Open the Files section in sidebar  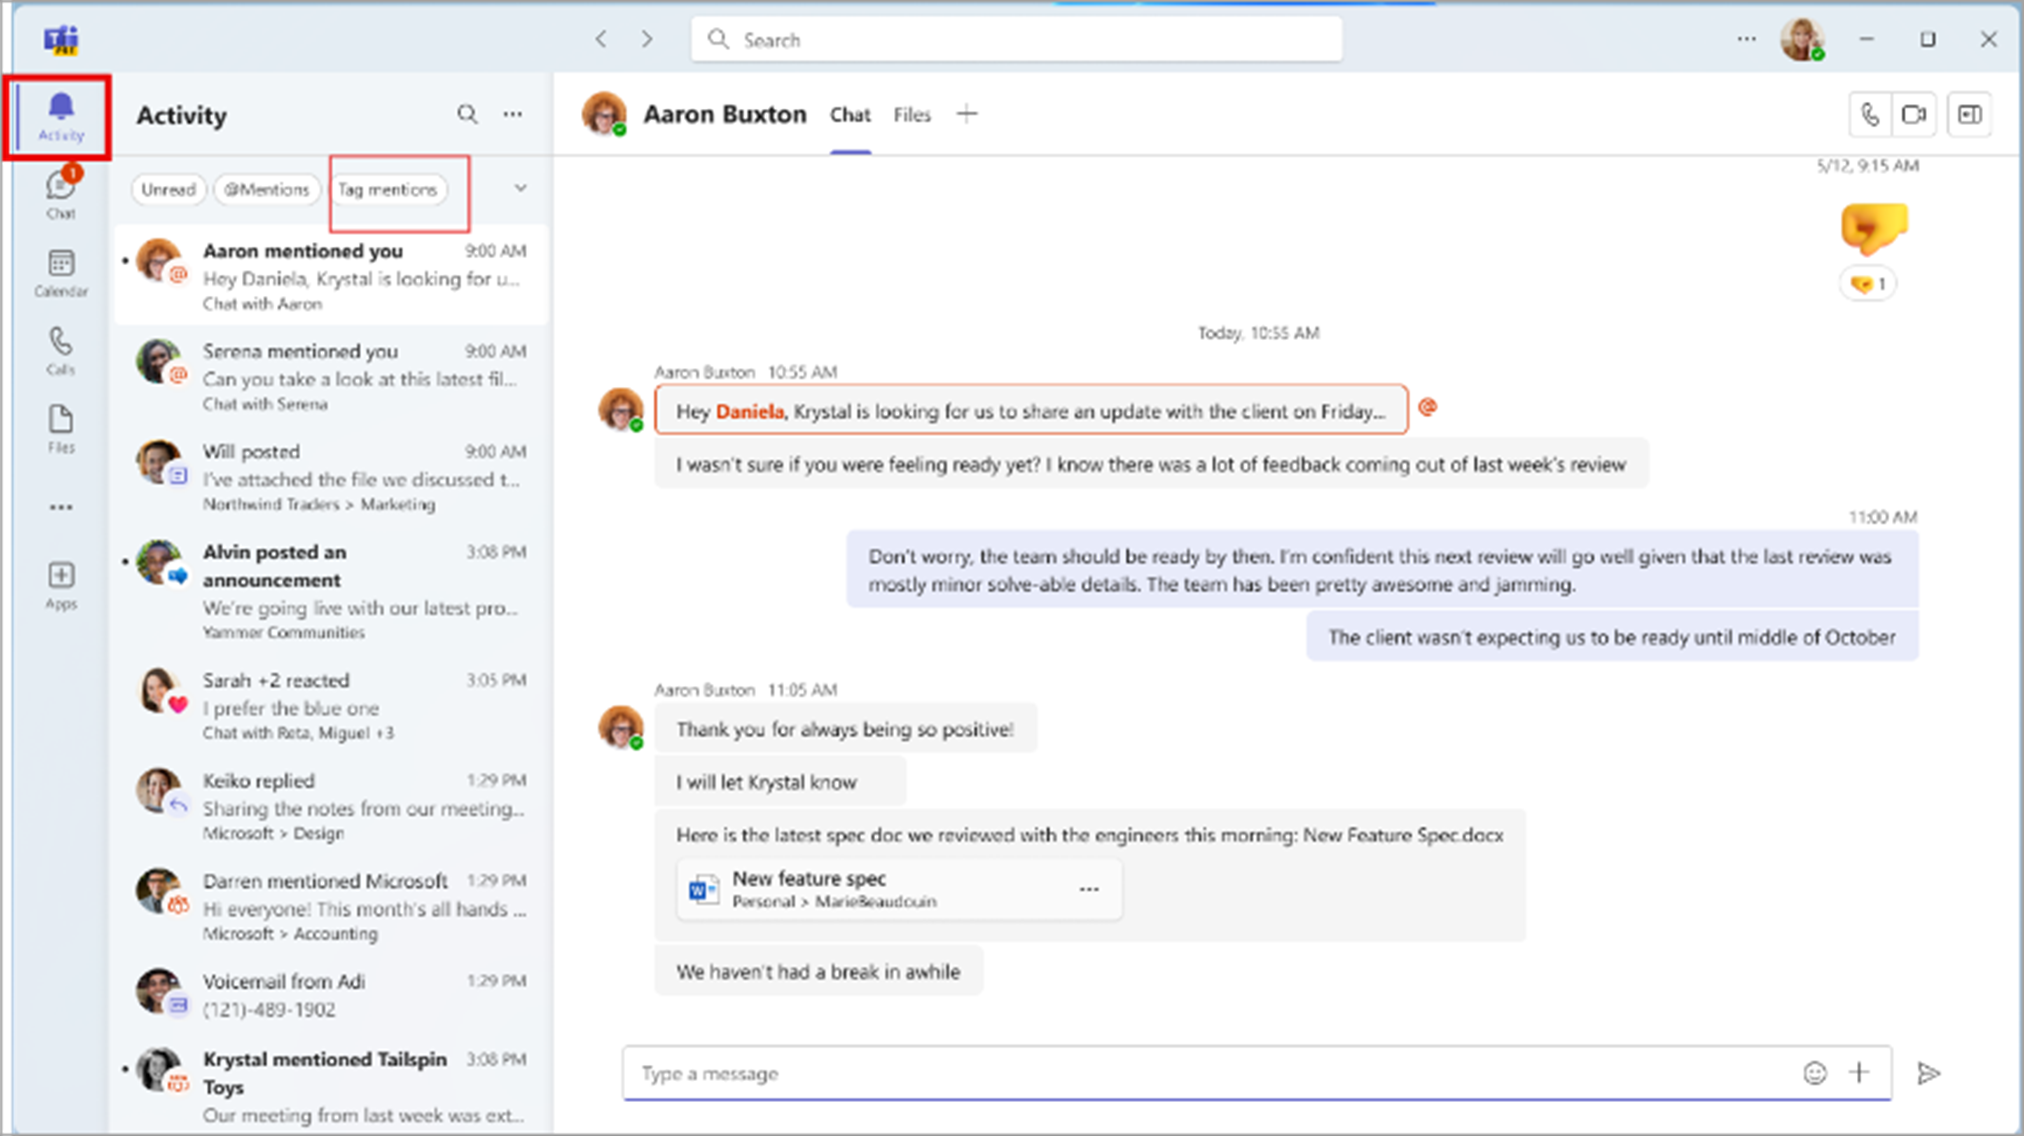tap(61, 428)
